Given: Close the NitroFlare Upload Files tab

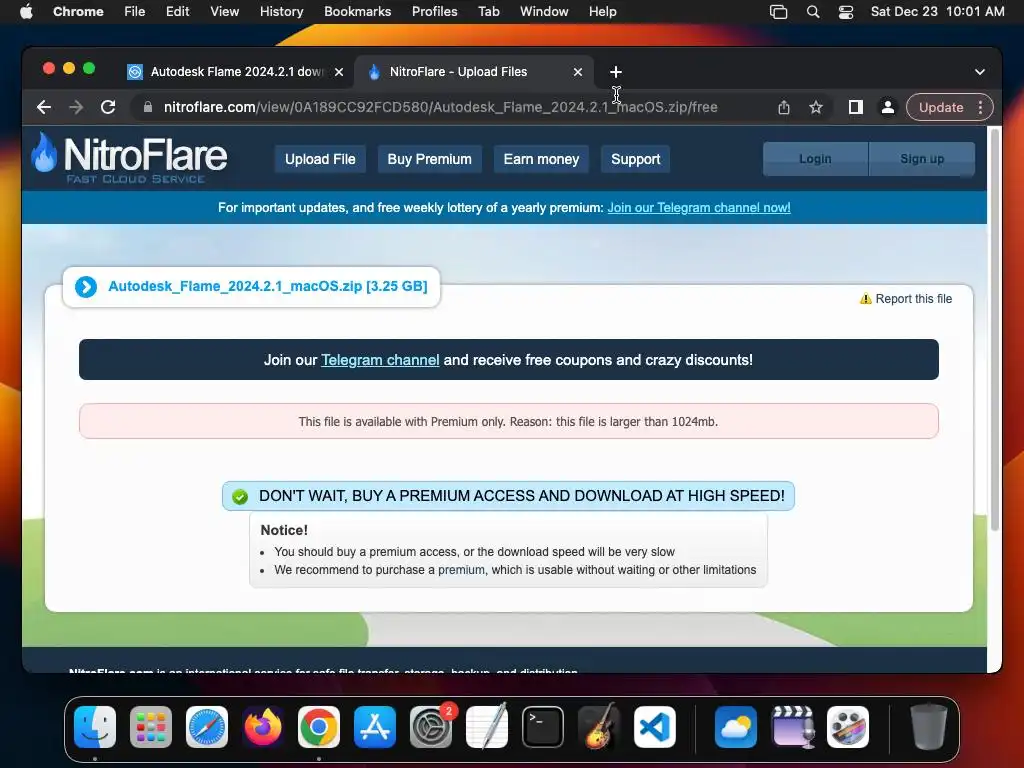Looking at the screenshot, I should [x=578, y=72].
